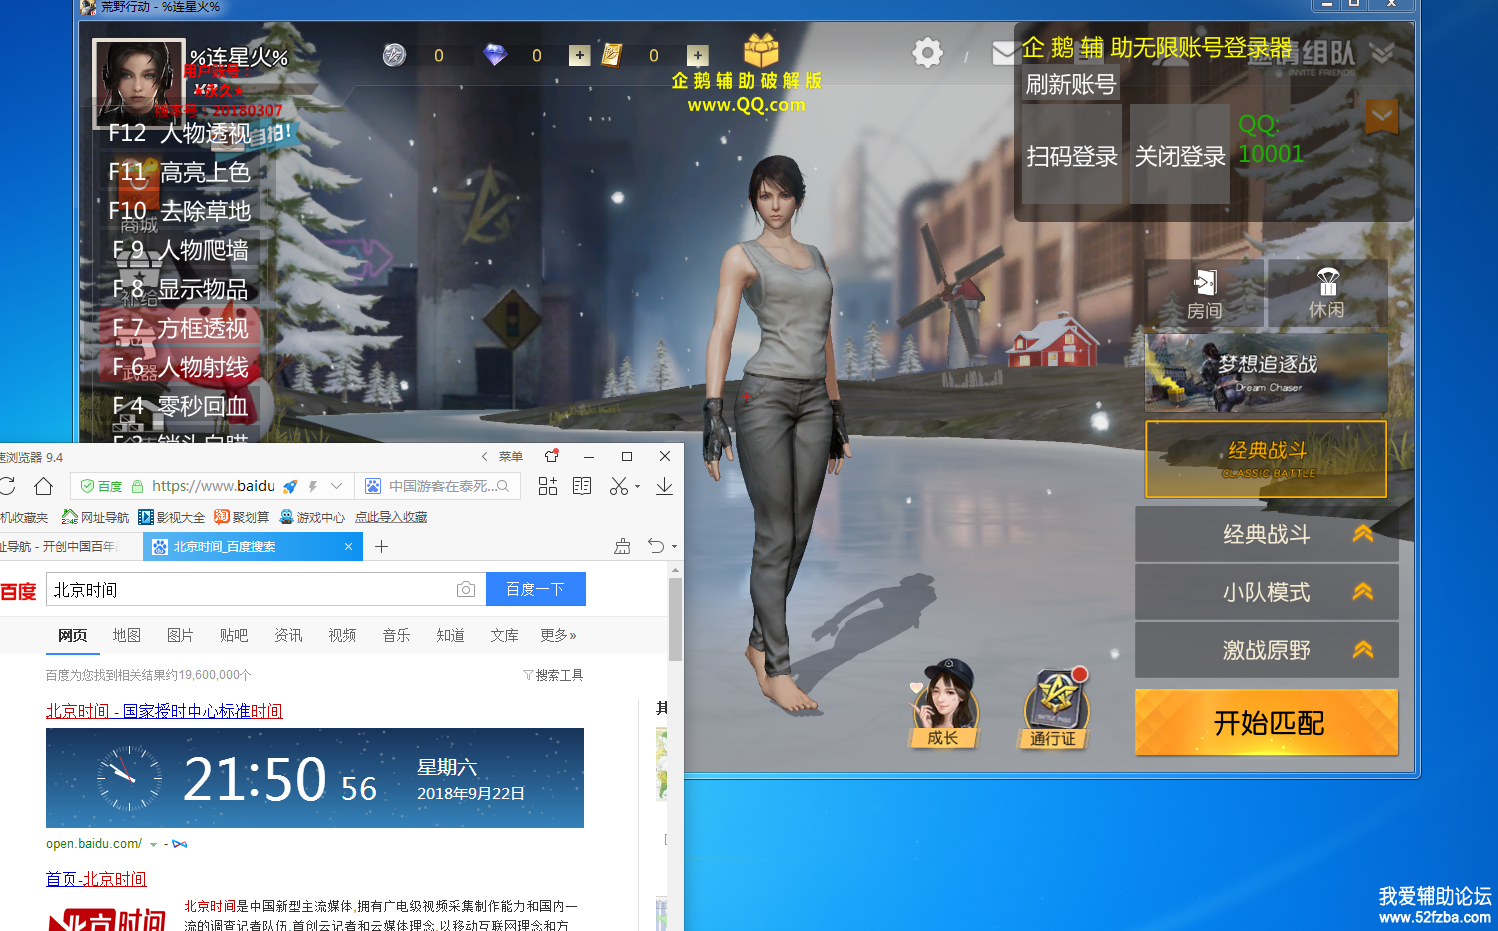Expand the 经典战斗 mode selector
1498x931 pixels.
1266,534
